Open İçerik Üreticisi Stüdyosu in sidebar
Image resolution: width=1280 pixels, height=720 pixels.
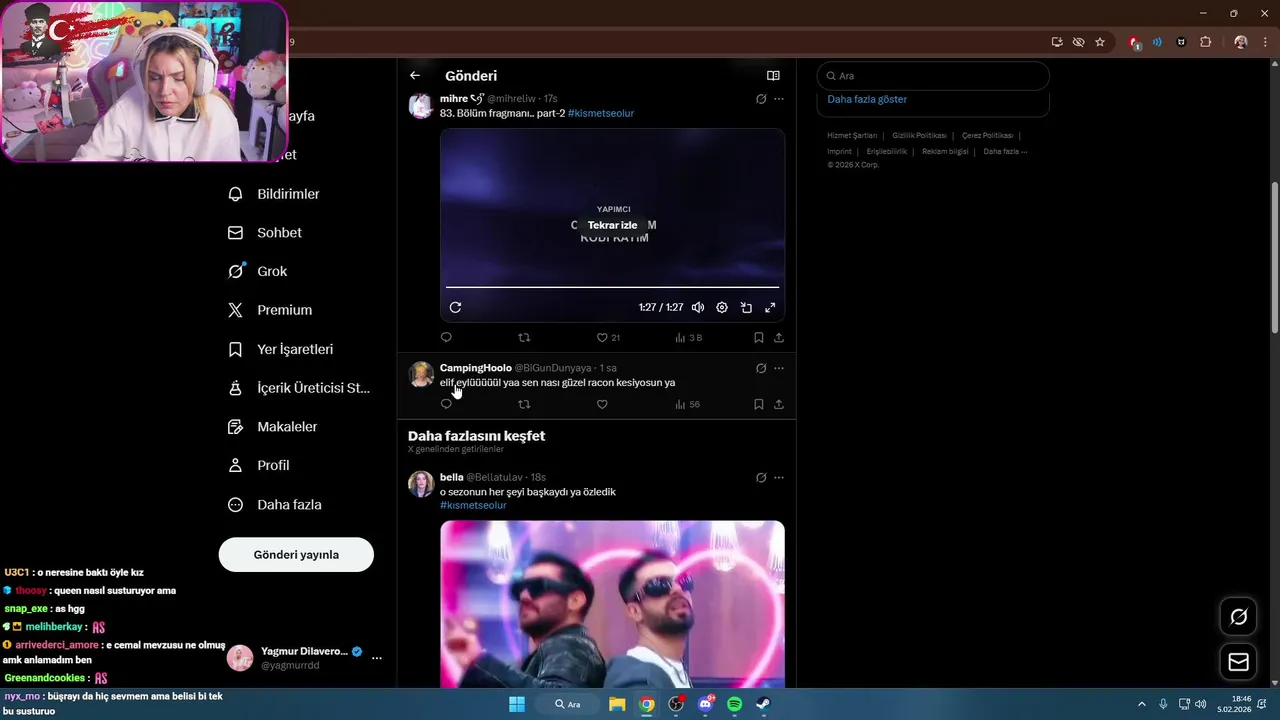[298, 388]
